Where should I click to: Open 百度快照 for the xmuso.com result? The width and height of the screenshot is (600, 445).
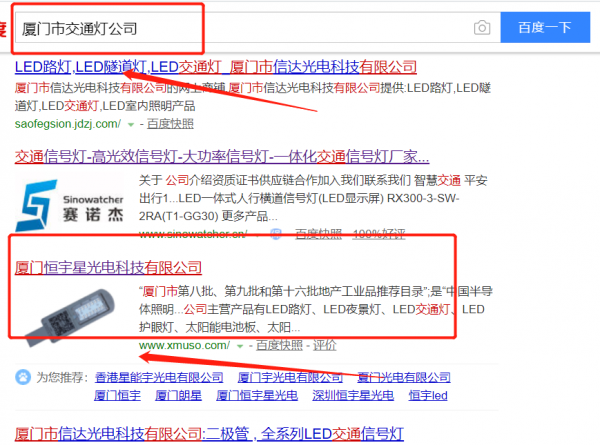277,345
